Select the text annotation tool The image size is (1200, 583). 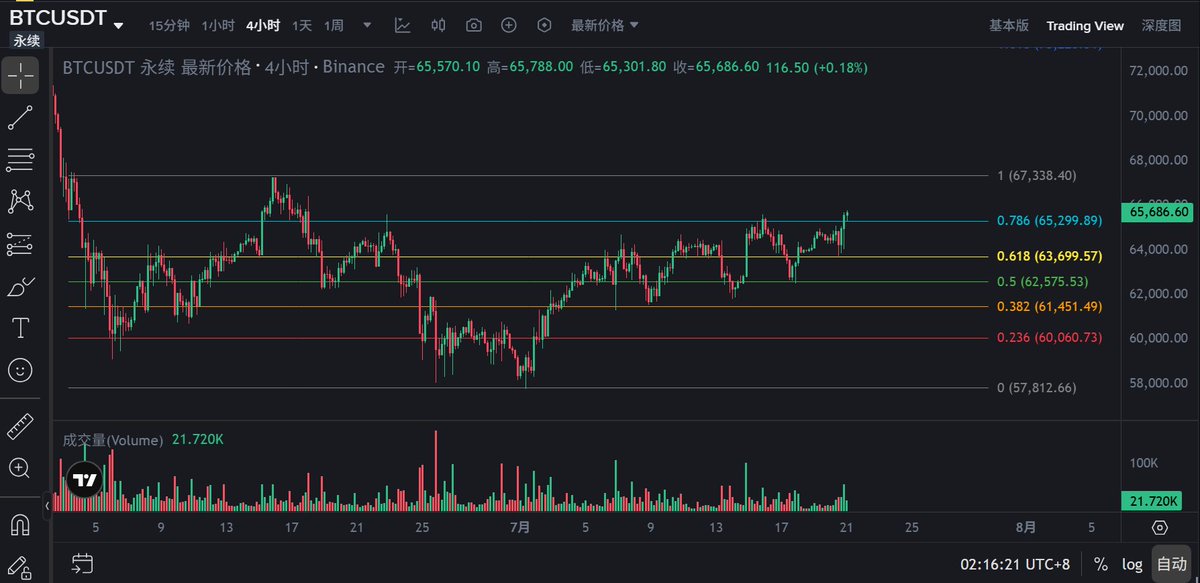click(20, 328)
